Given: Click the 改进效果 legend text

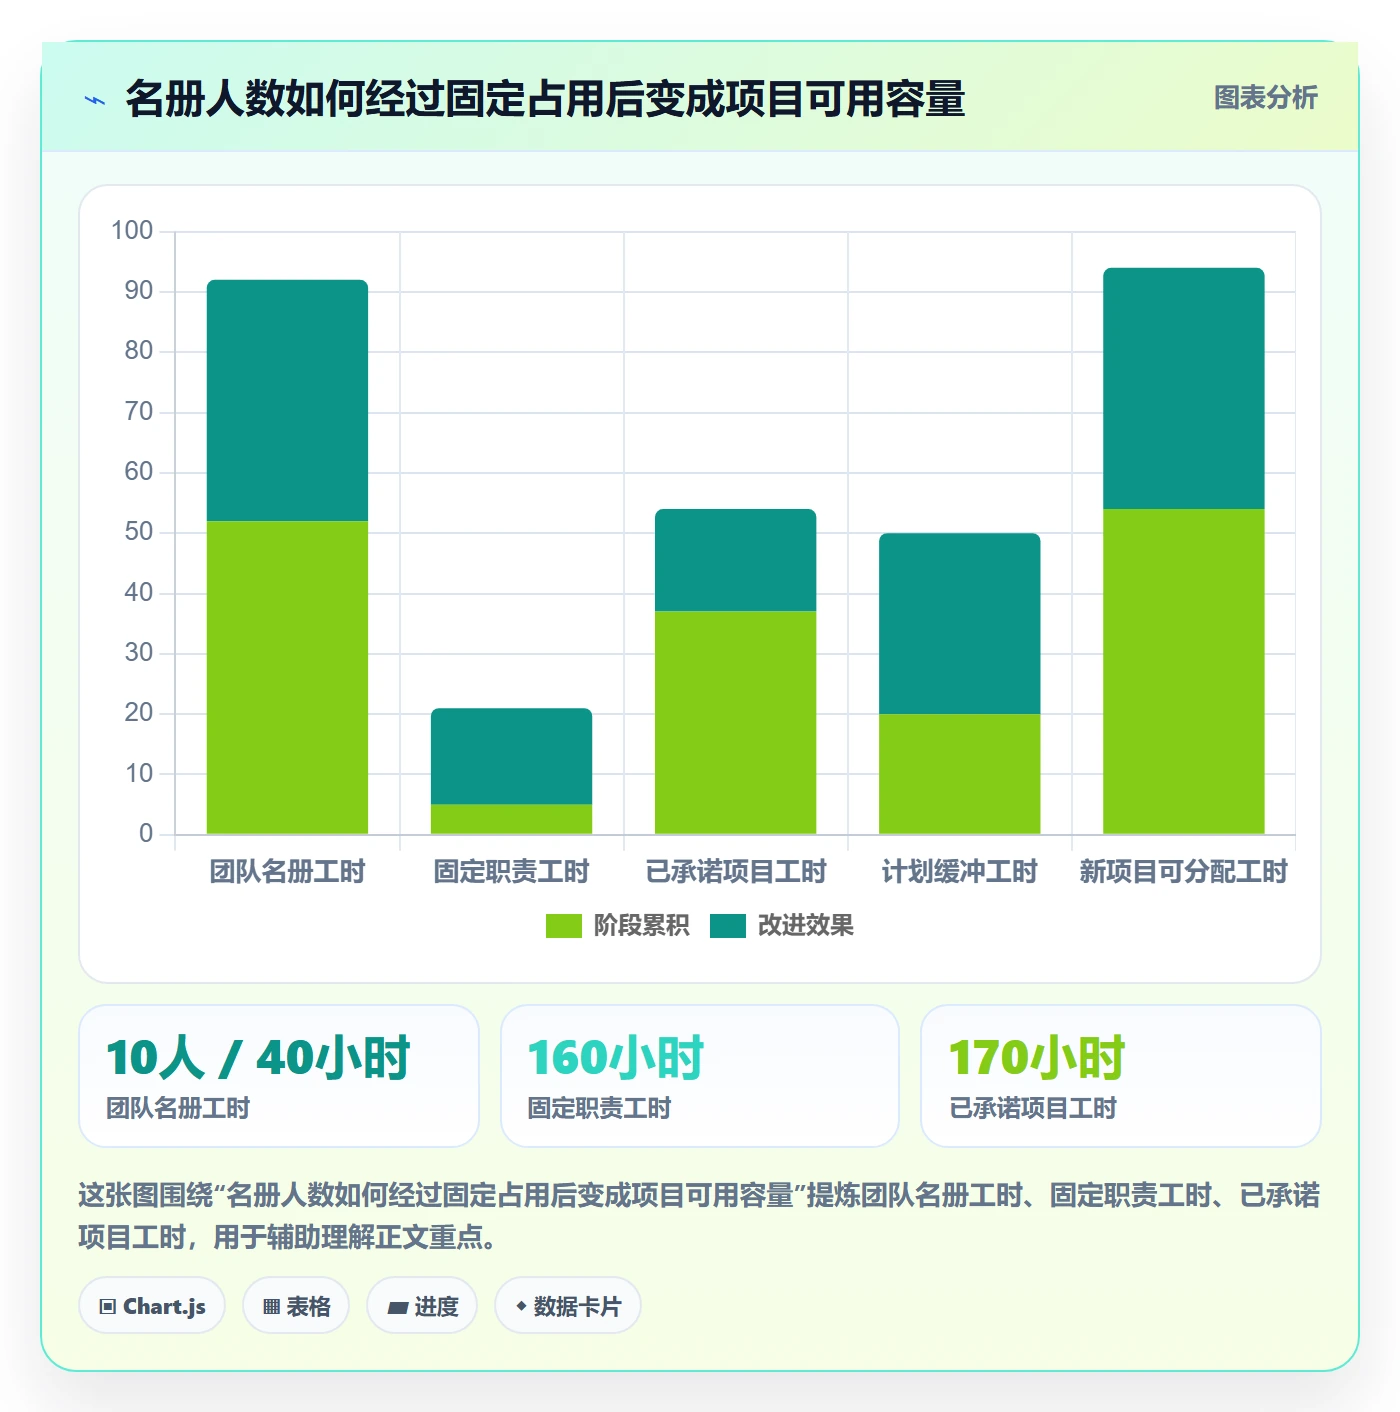Looking at the screenshot, I should coord(805,926).
